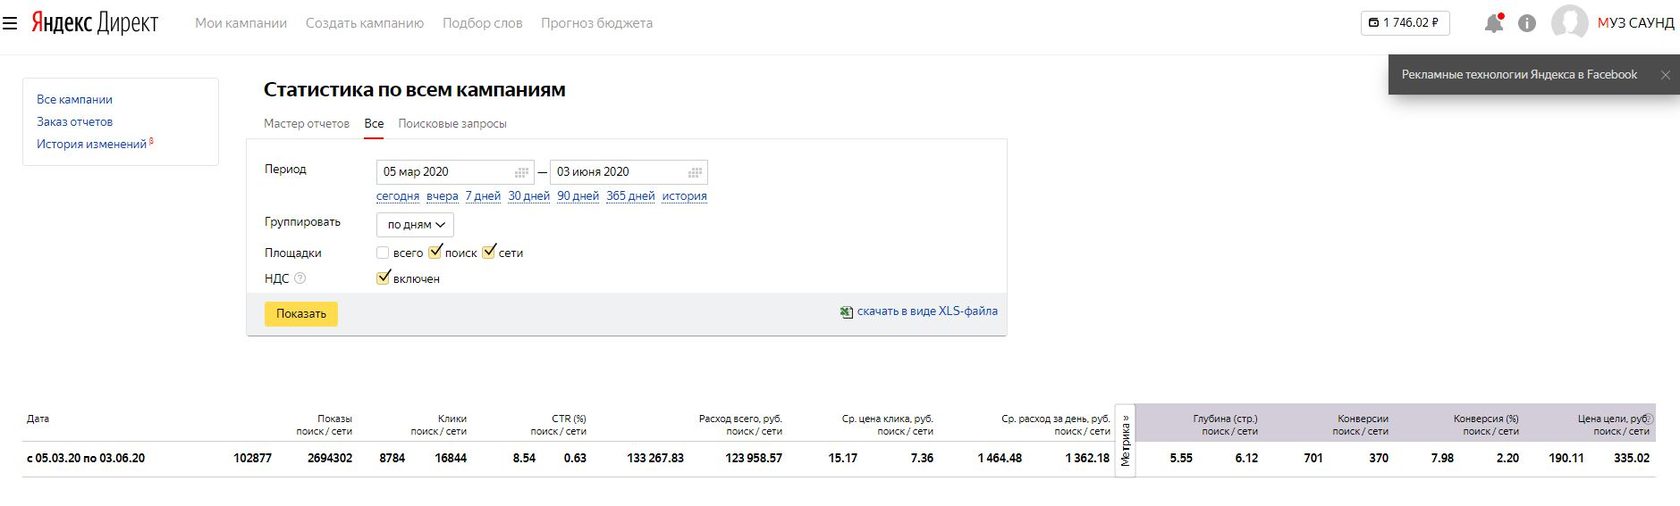Uncheck the 'поиск' checkbox
Image resolution: width=1680 pixels, height=506 pixels.
coord(435,252)
